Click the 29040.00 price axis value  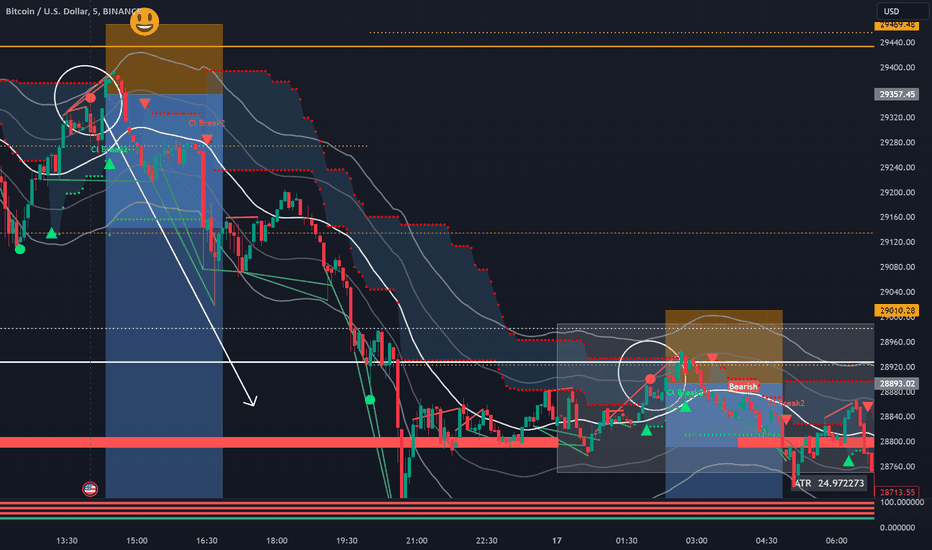point(897,292)
